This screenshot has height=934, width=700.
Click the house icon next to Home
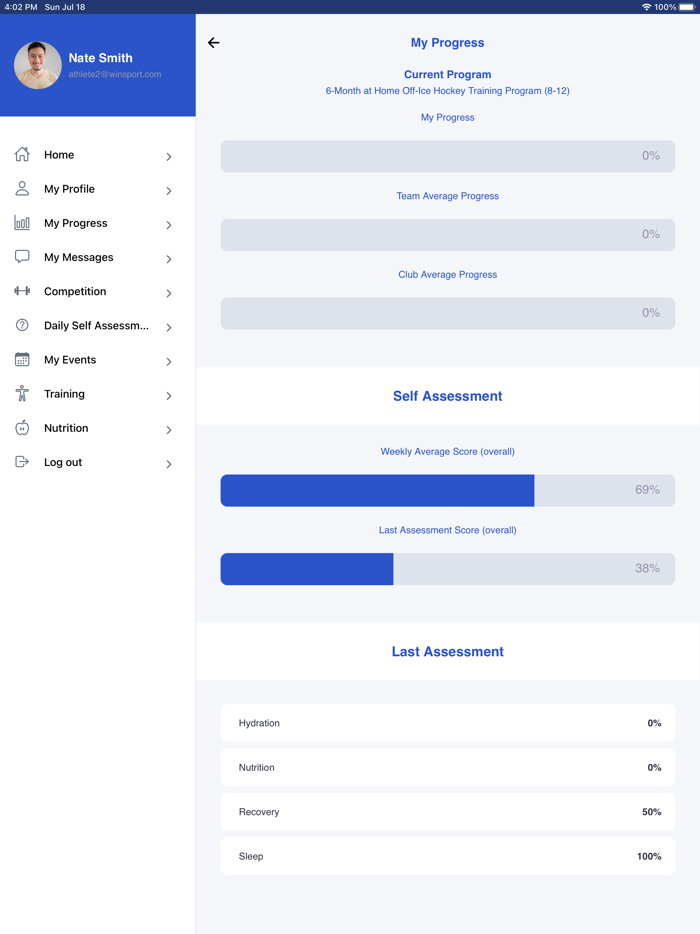click(22, 154)
